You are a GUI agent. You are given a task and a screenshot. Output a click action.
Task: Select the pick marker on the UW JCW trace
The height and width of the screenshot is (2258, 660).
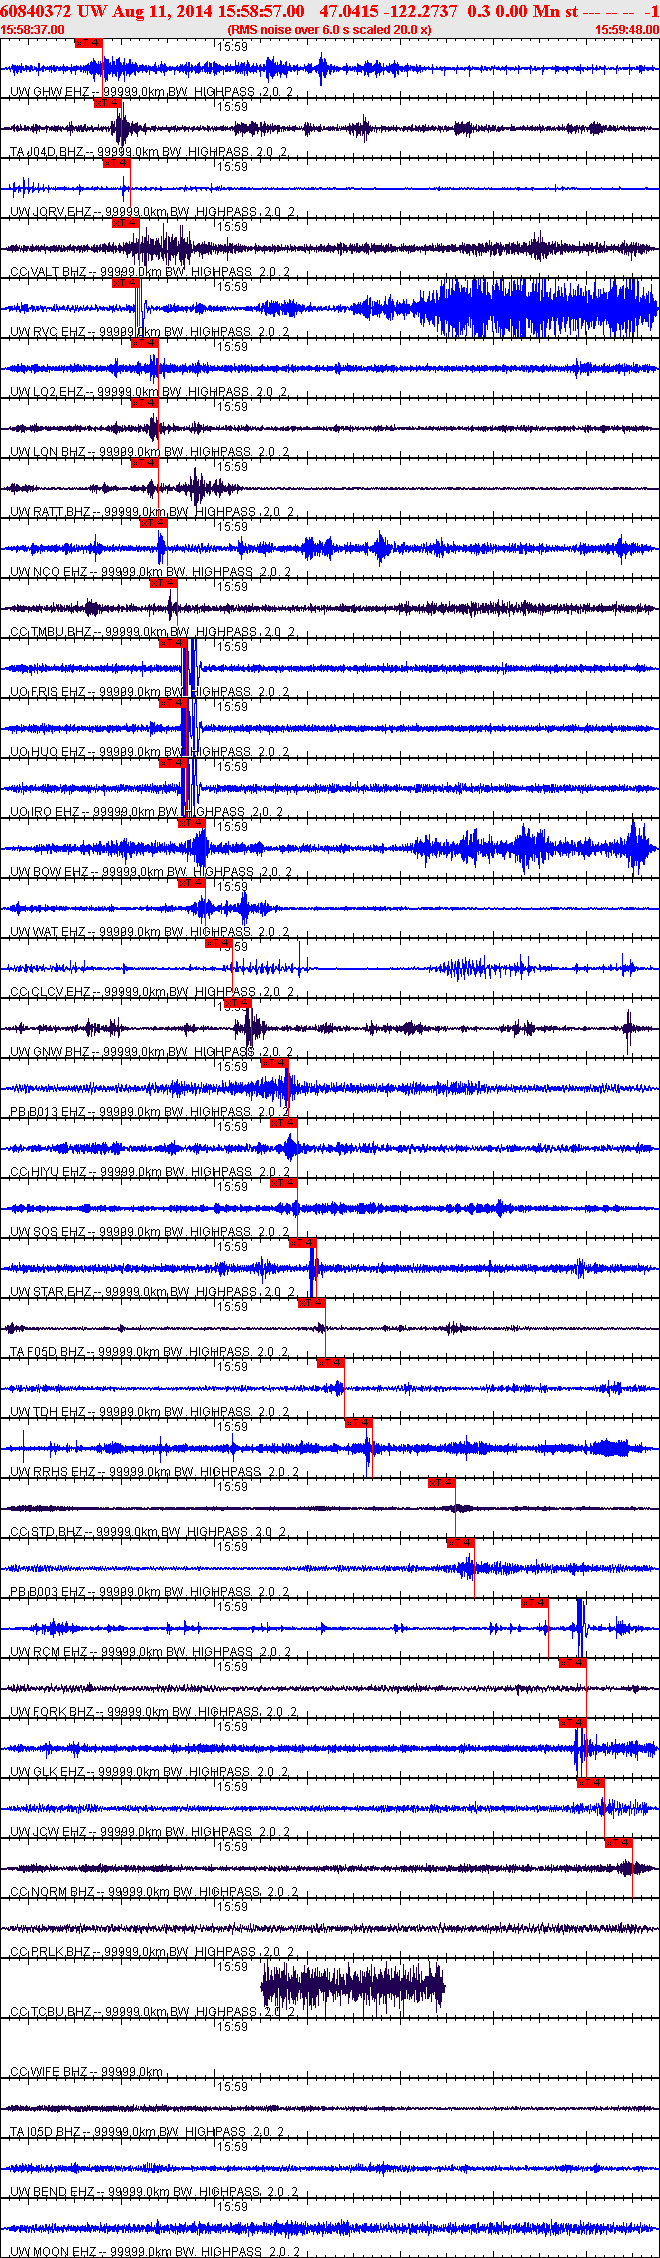coord(591,1783)
